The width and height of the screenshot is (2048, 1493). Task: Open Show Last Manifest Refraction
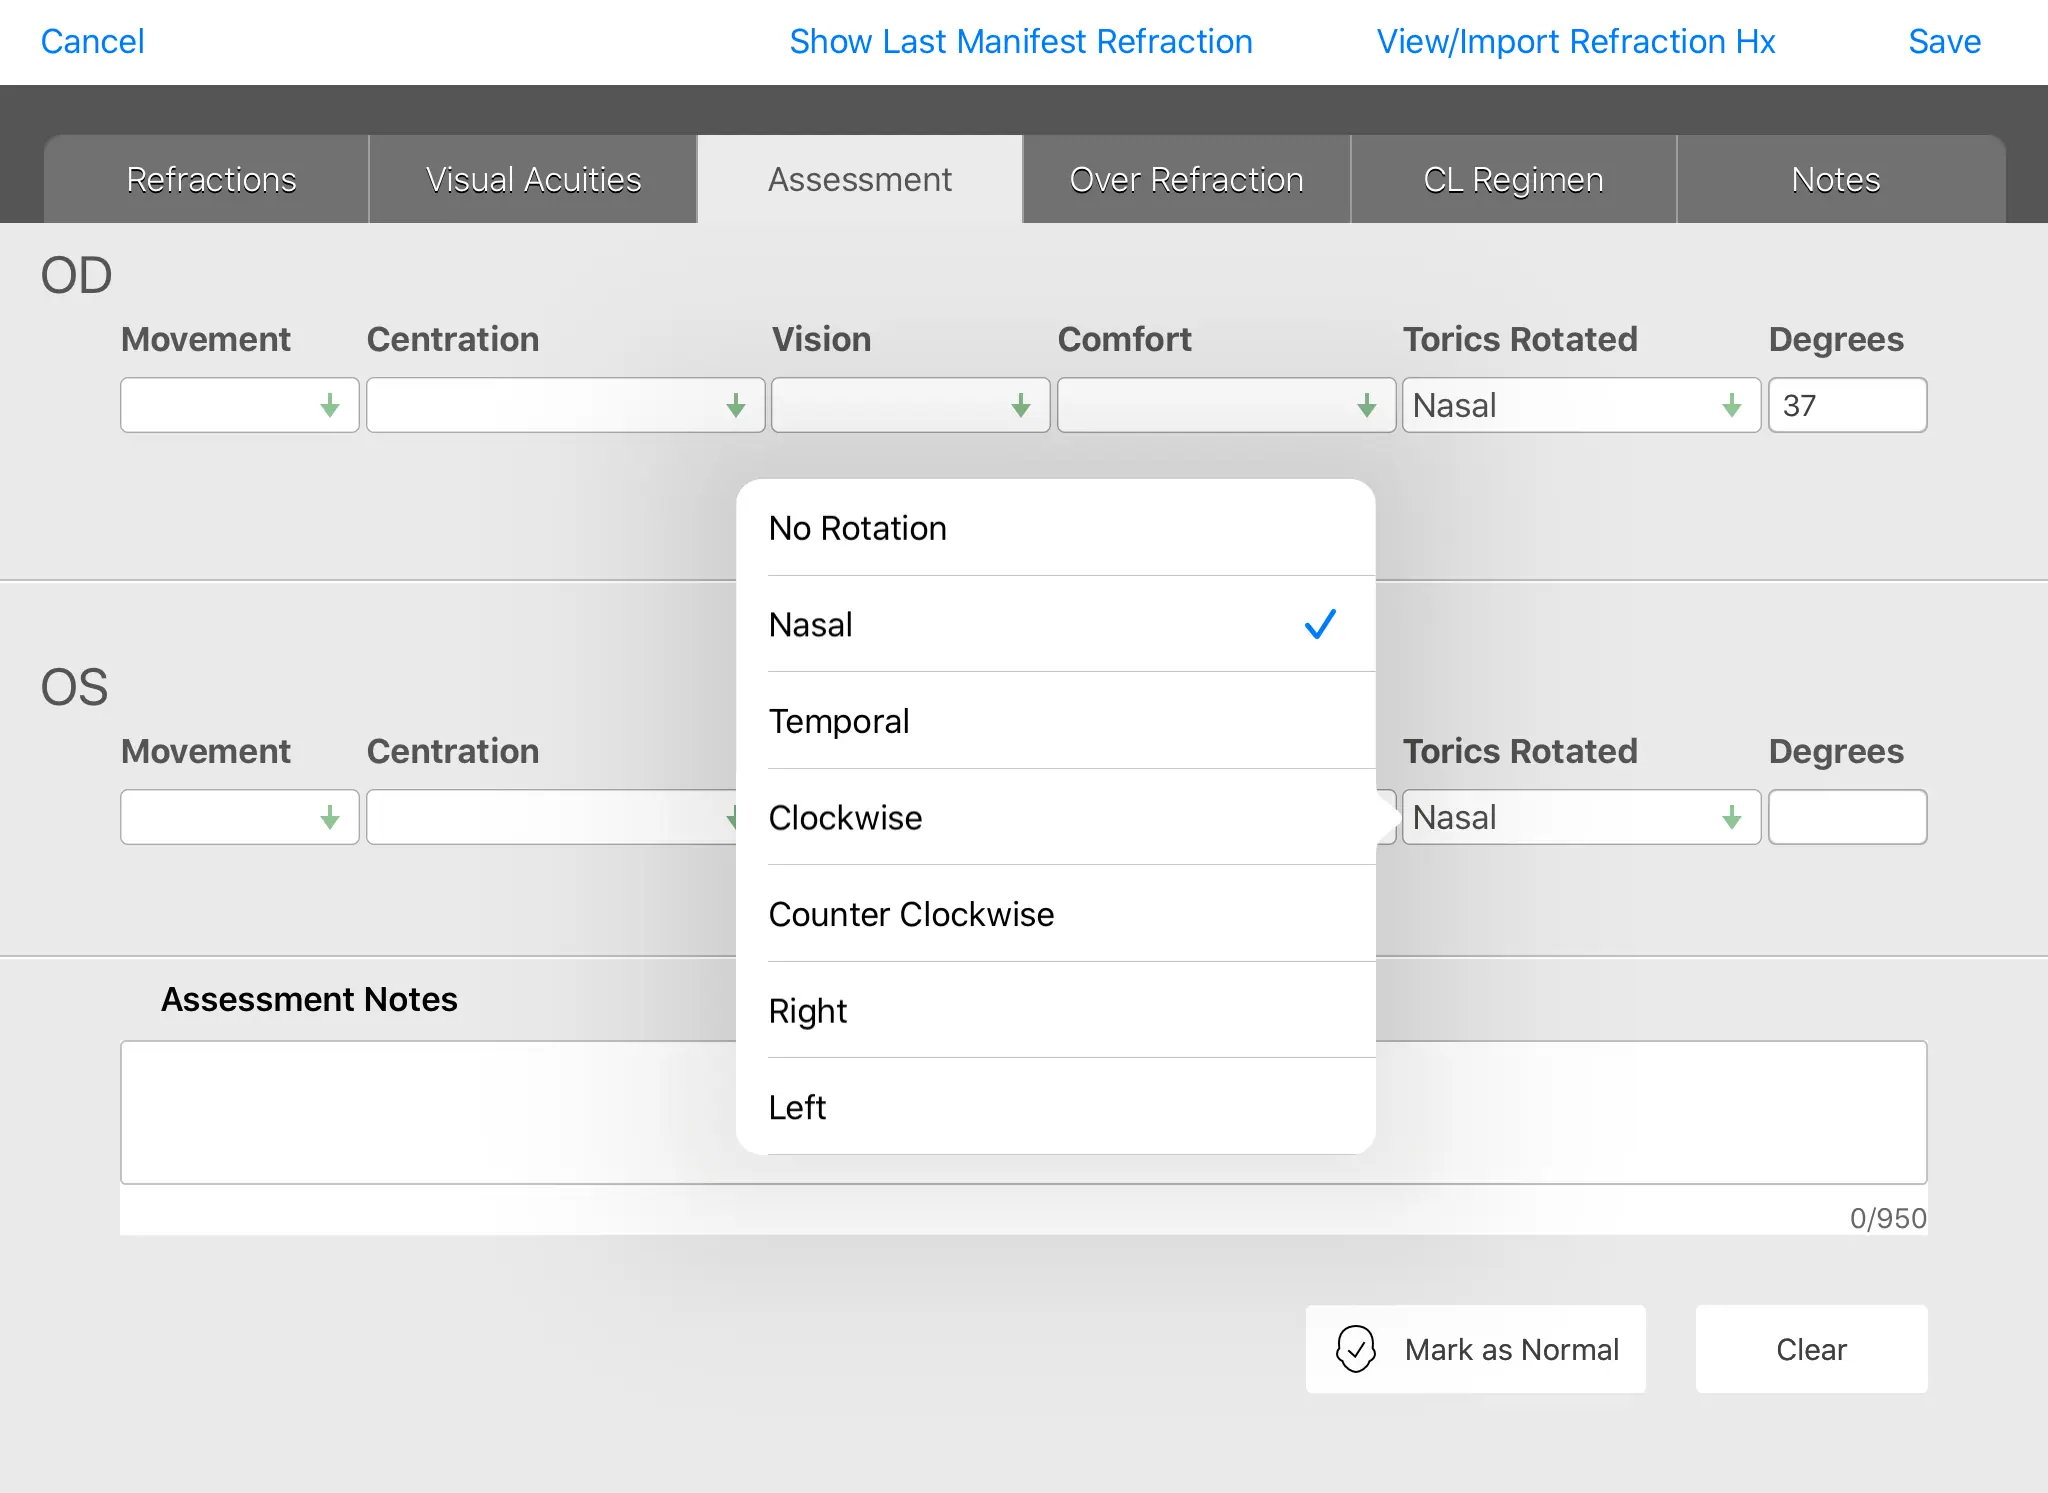[1020, 42]
